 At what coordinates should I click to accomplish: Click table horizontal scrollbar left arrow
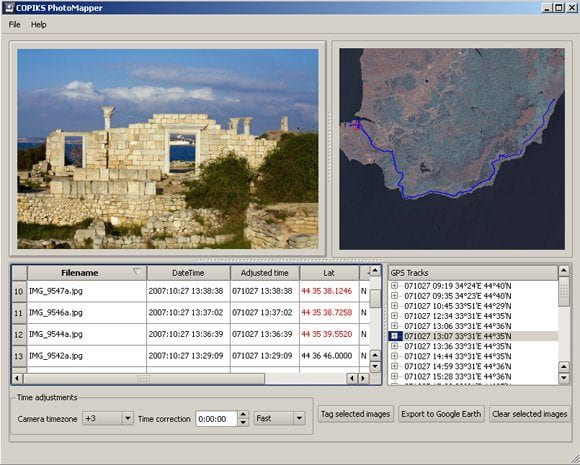point(17,378)
